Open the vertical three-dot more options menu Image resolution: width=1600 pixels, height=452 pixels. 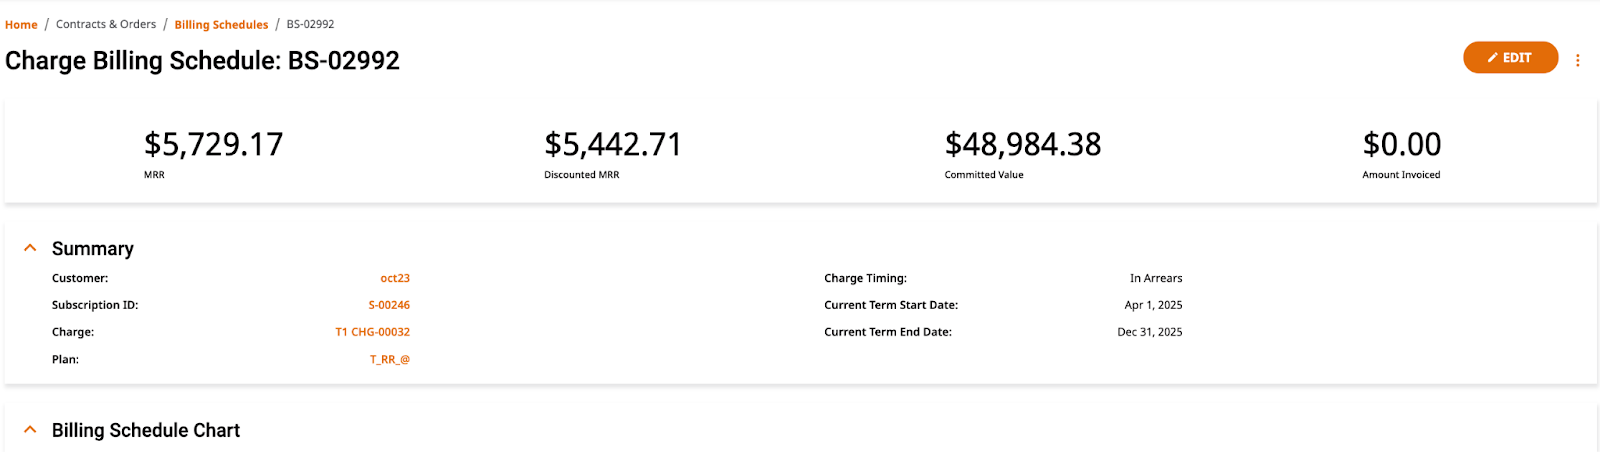coord(1578,60)
